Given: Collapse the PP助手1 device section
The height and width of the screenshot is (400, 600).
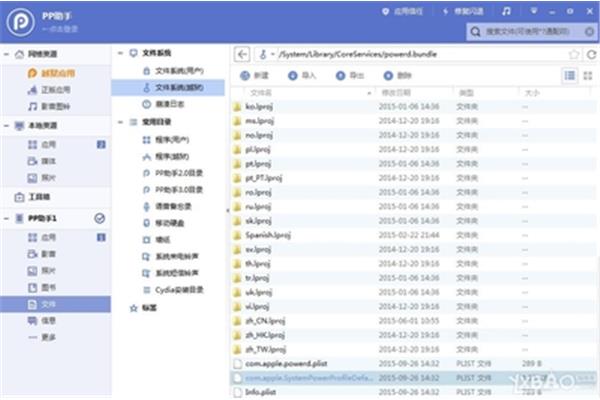Looking at the screenshot, I should (7, 219).
